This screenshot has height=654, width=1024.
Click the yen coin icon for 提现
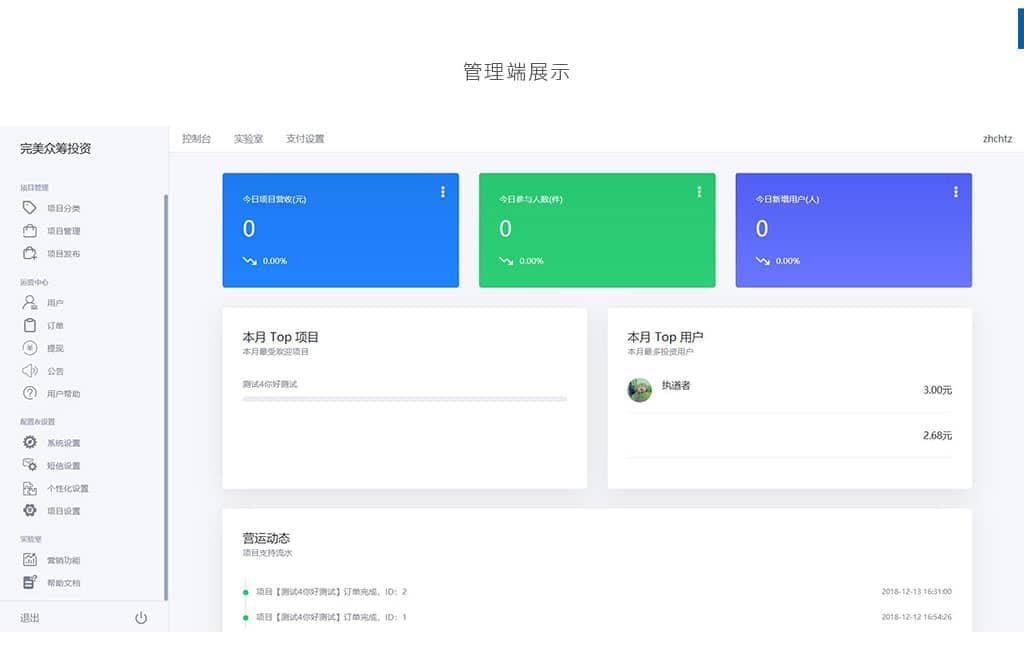[x=29, y=348]
